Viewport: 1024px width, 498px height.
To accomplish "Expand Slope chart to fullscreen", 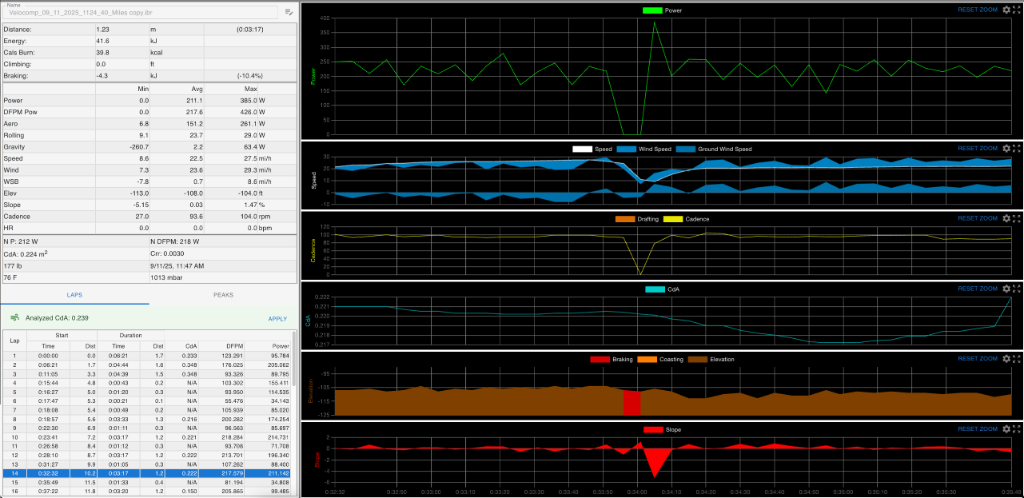I will pos(1016,429).
